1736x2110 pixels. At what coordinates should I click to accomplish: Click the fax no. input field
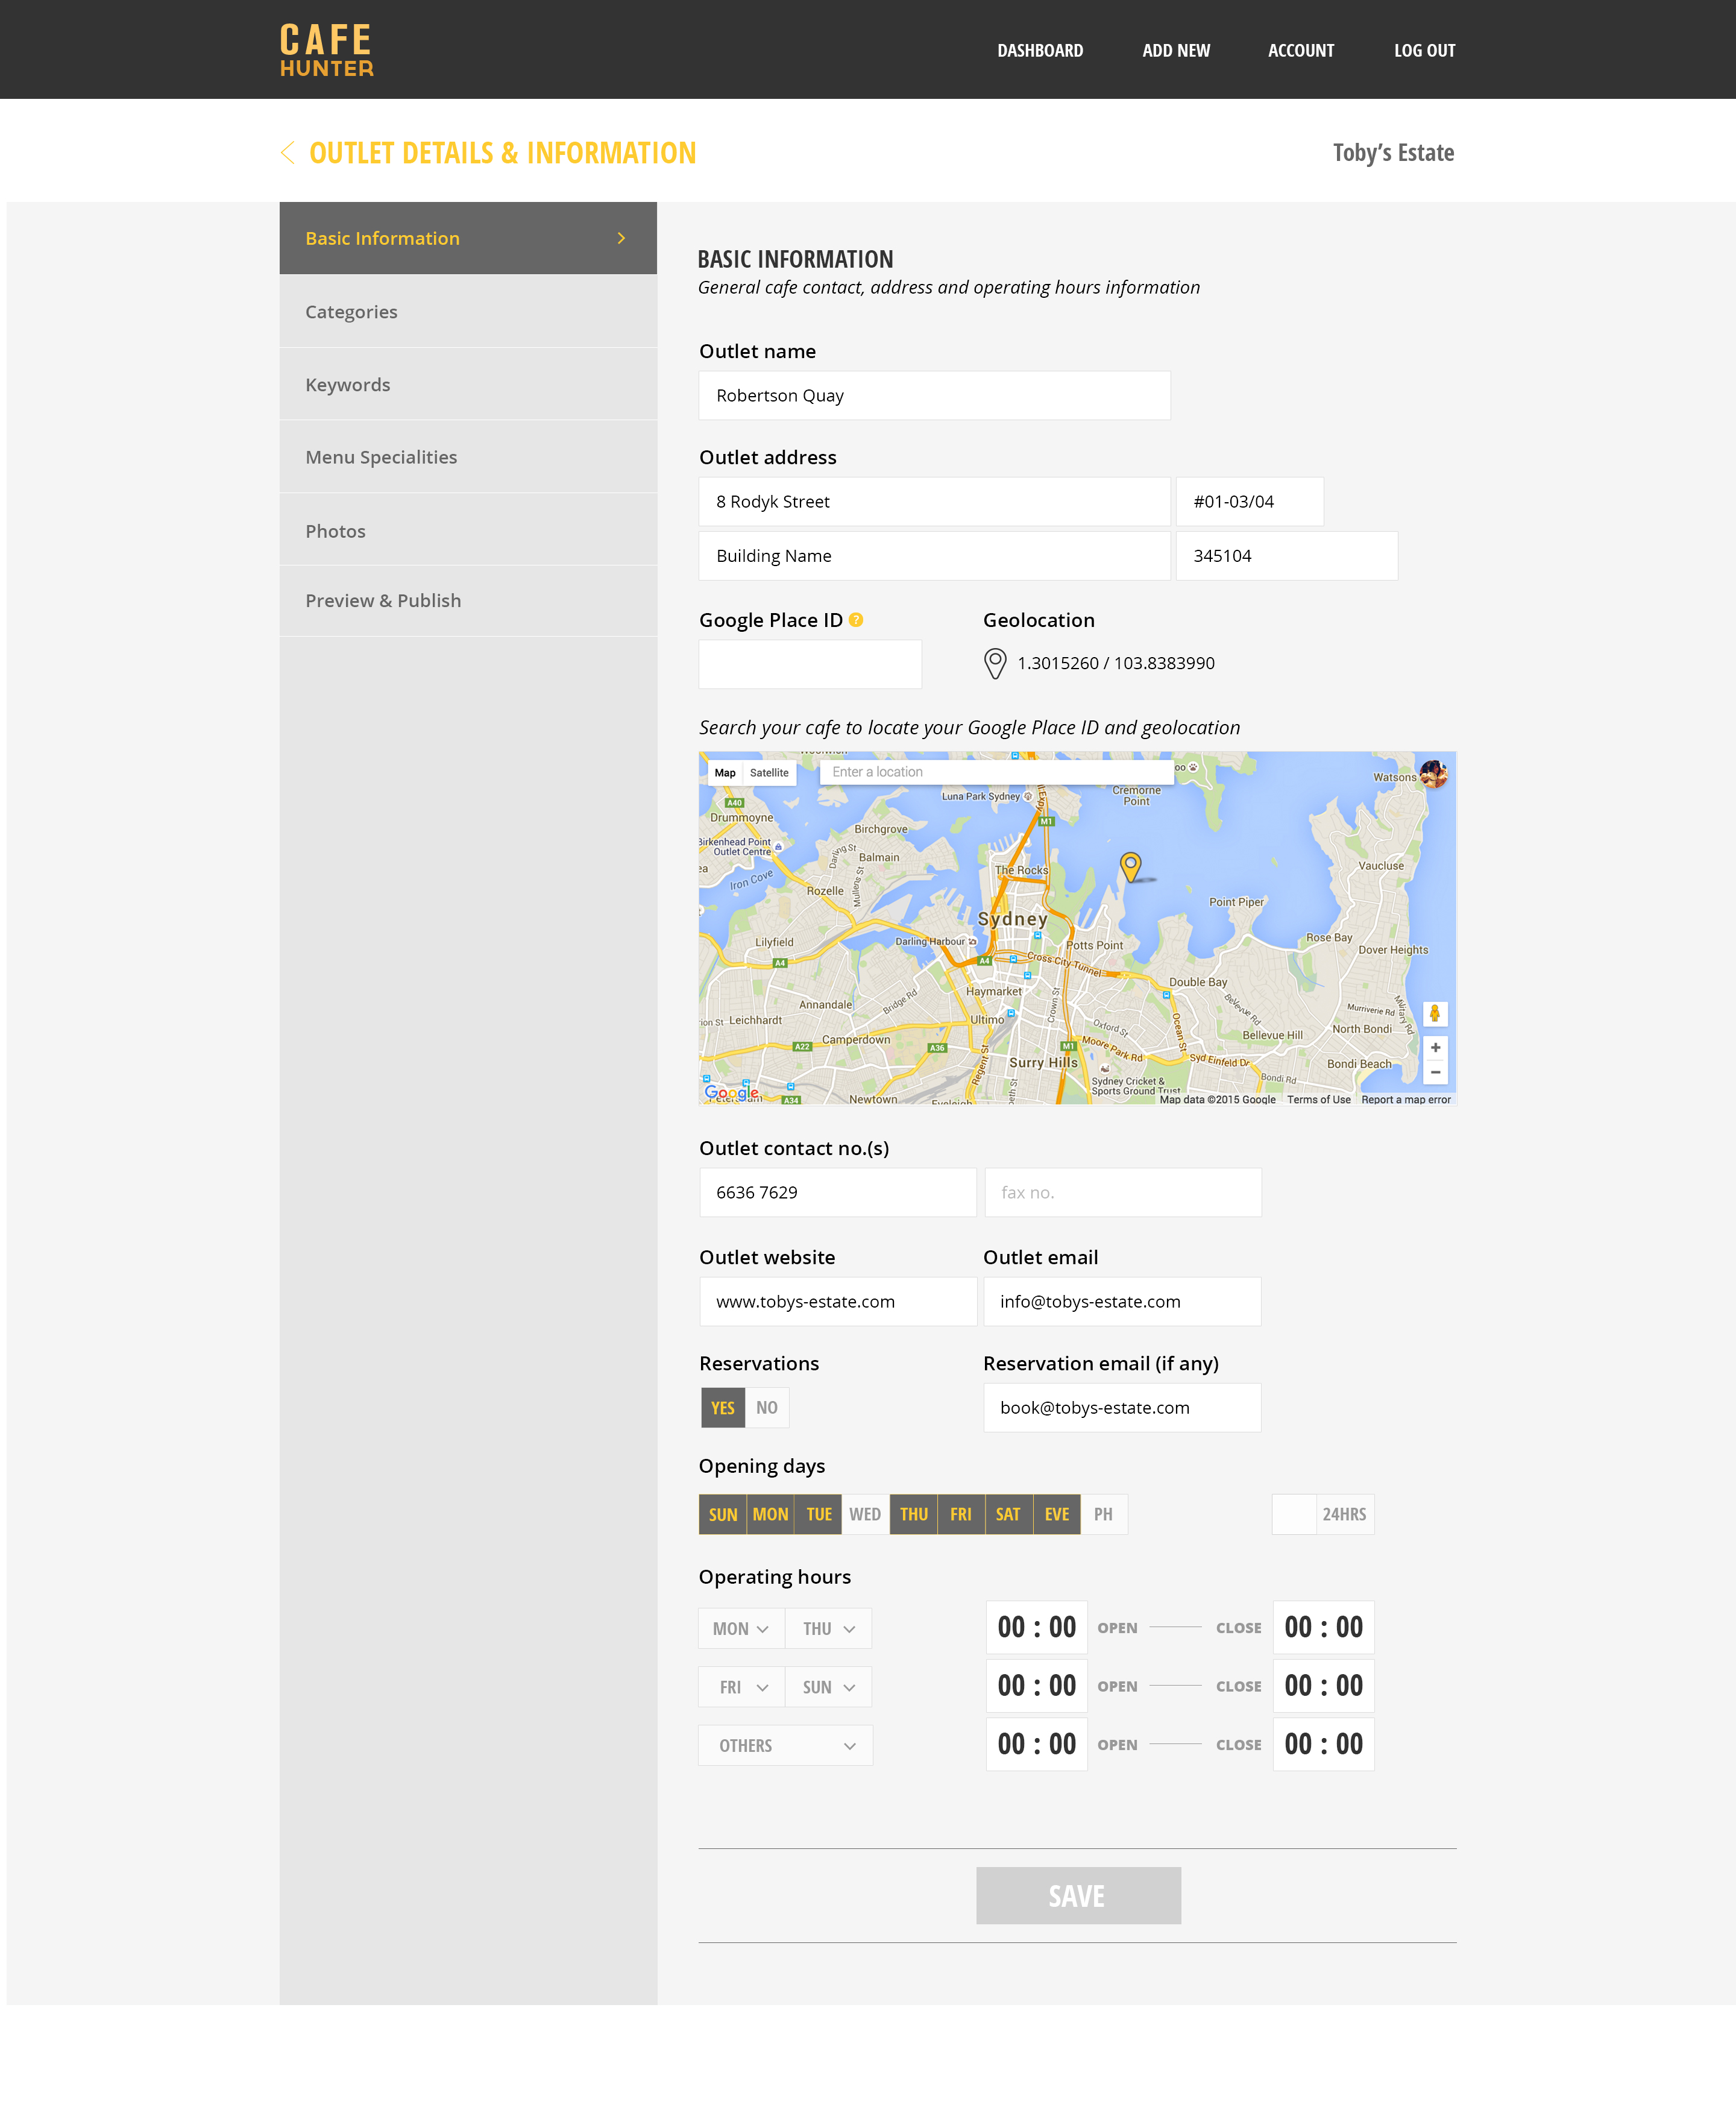click(x=1122, y=1192)
